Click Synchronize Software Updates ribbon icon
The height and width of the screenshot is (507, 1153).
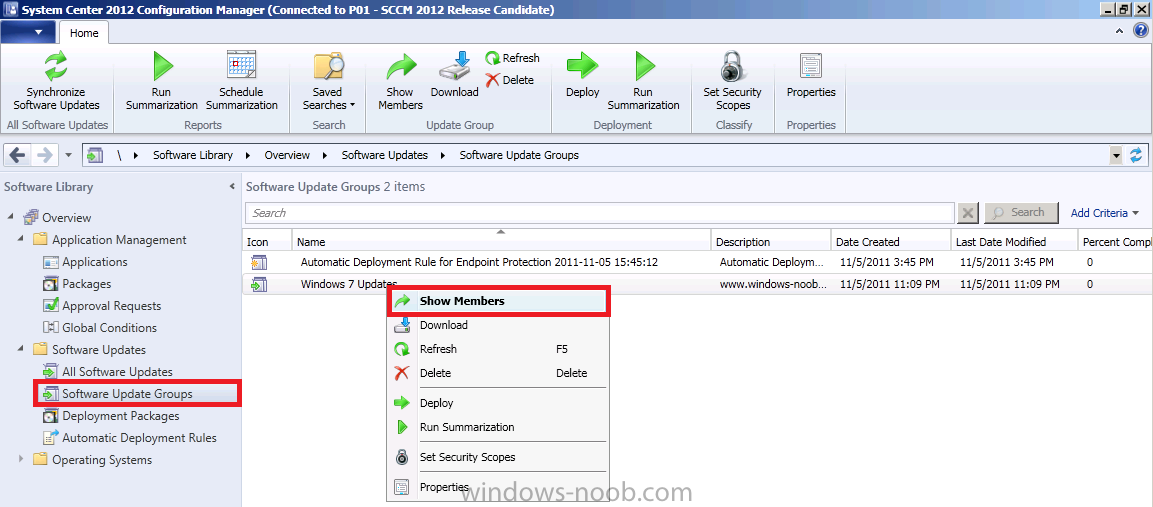[x=56, y=66]
